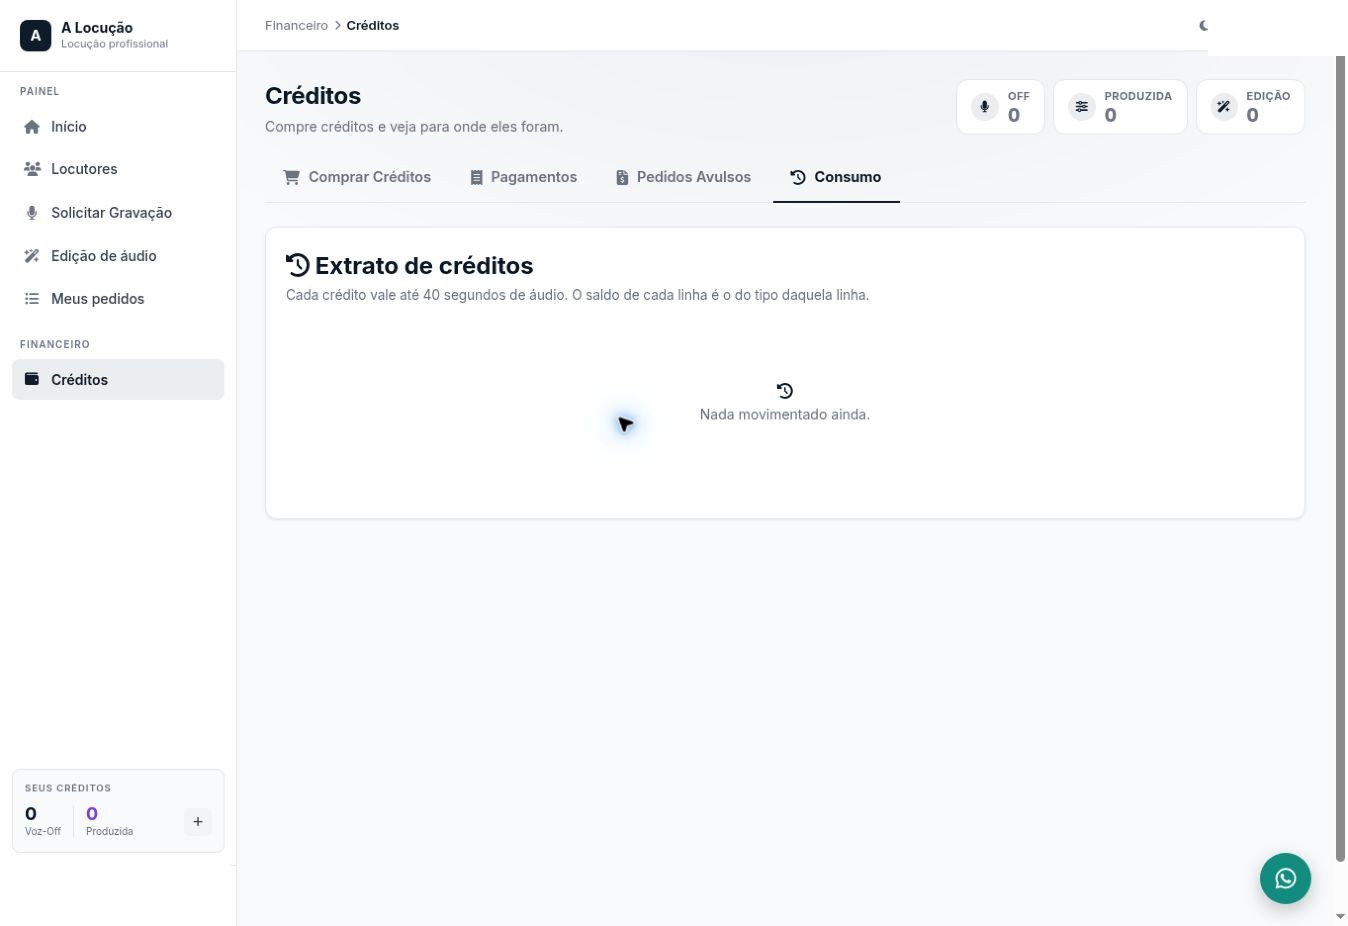Image resolution: width=1348 pixels, height=926 pixels.
Task: Open Locutores in sidebar
Action: click(118, 169)
